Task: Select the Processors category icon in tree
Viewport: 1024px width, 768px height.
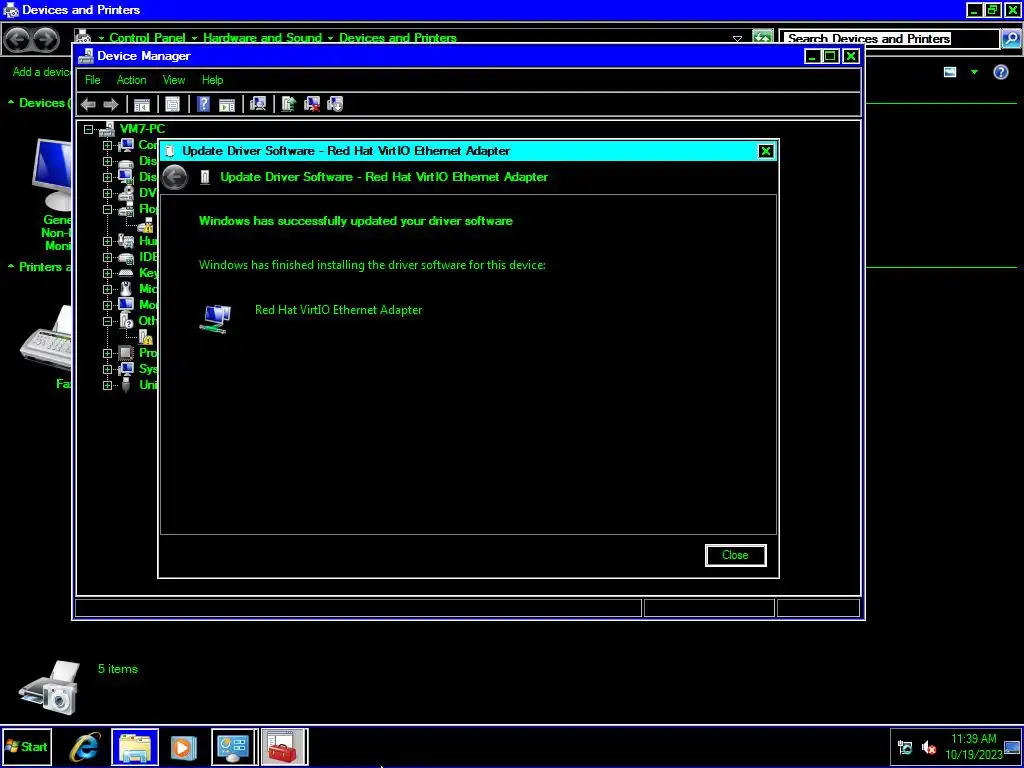Action: [x=126, y=353]
